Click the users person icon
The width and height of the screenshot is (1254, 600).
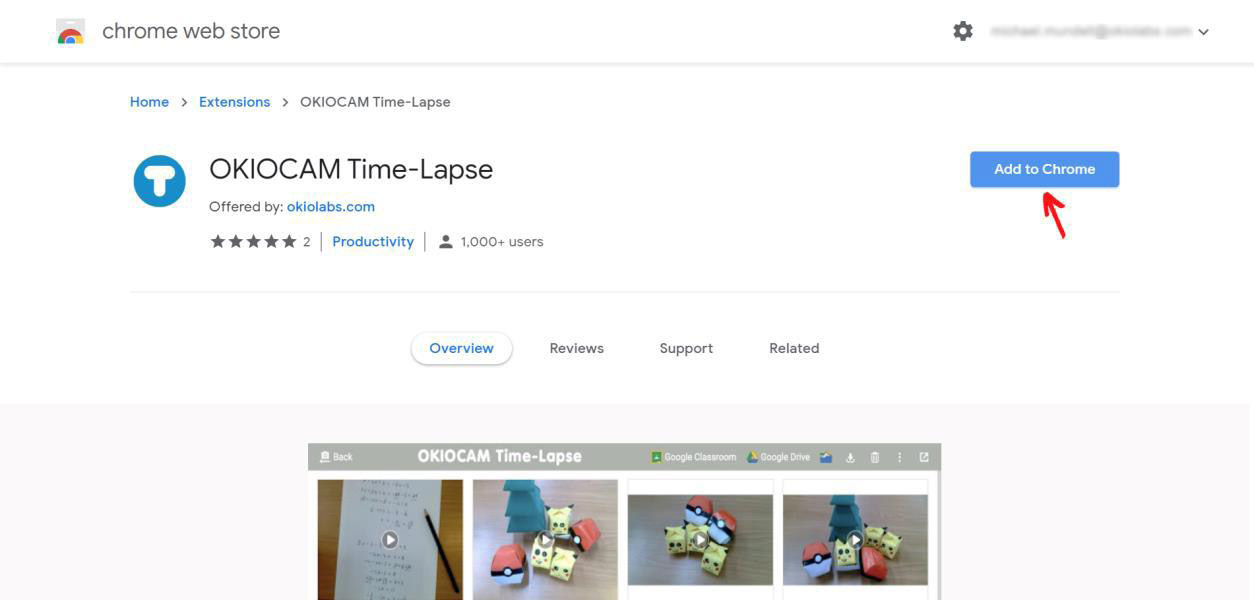coord(446,241)
